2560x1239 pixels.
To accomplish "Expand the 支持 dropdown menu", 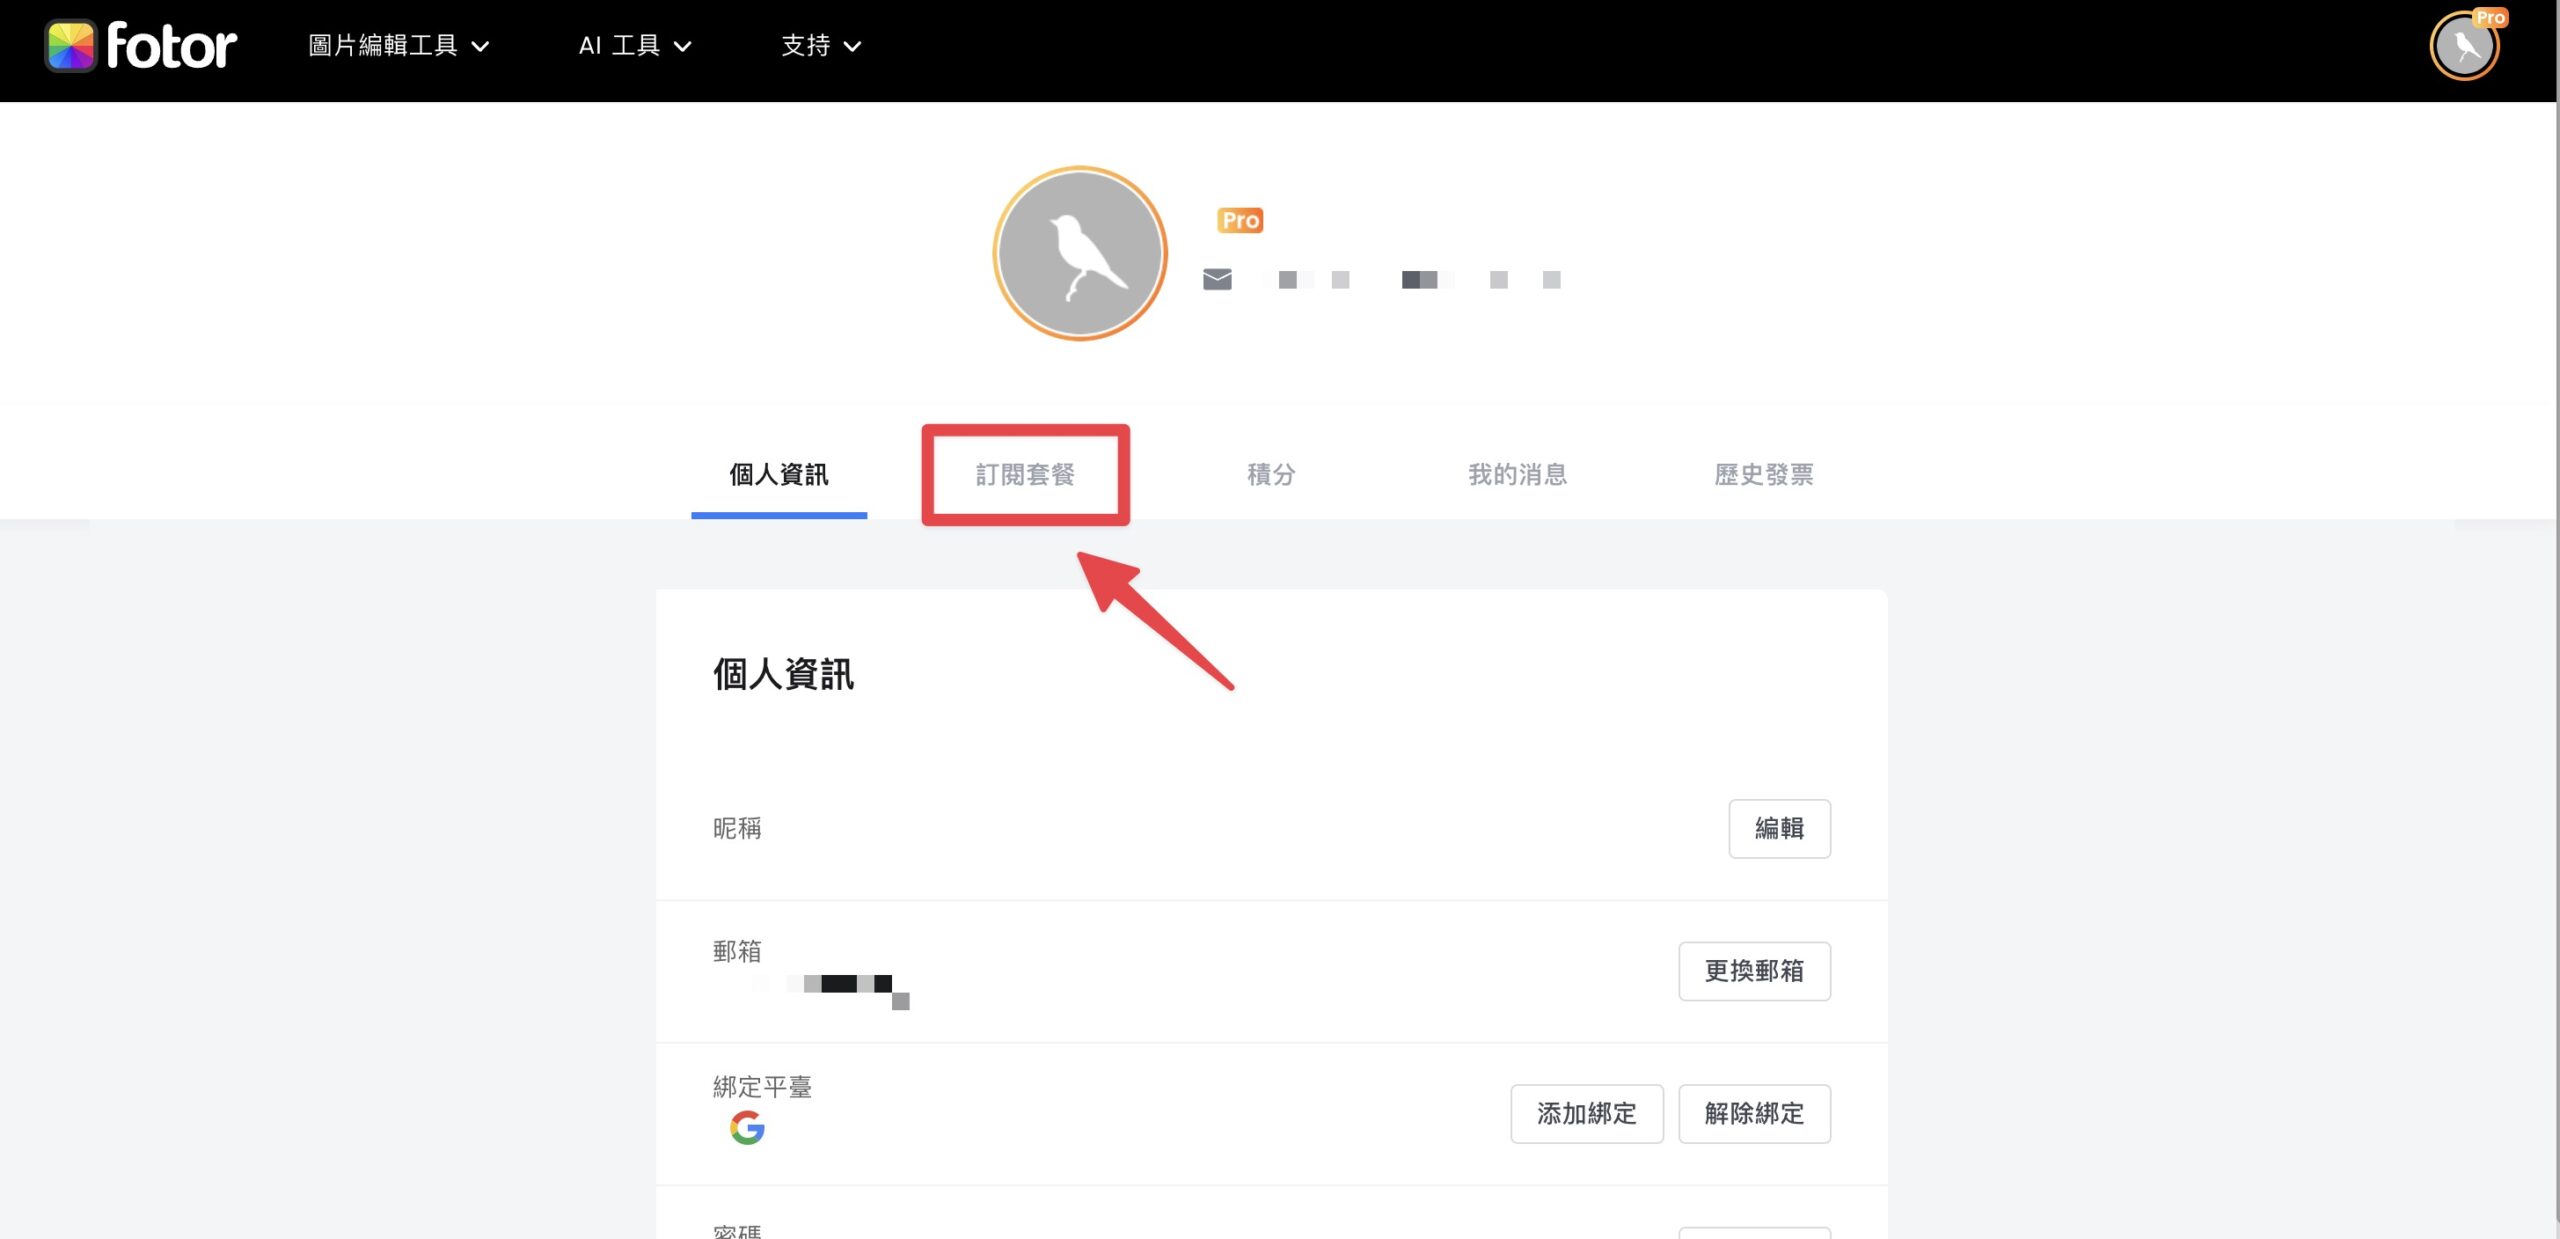I will pos(821,46).
